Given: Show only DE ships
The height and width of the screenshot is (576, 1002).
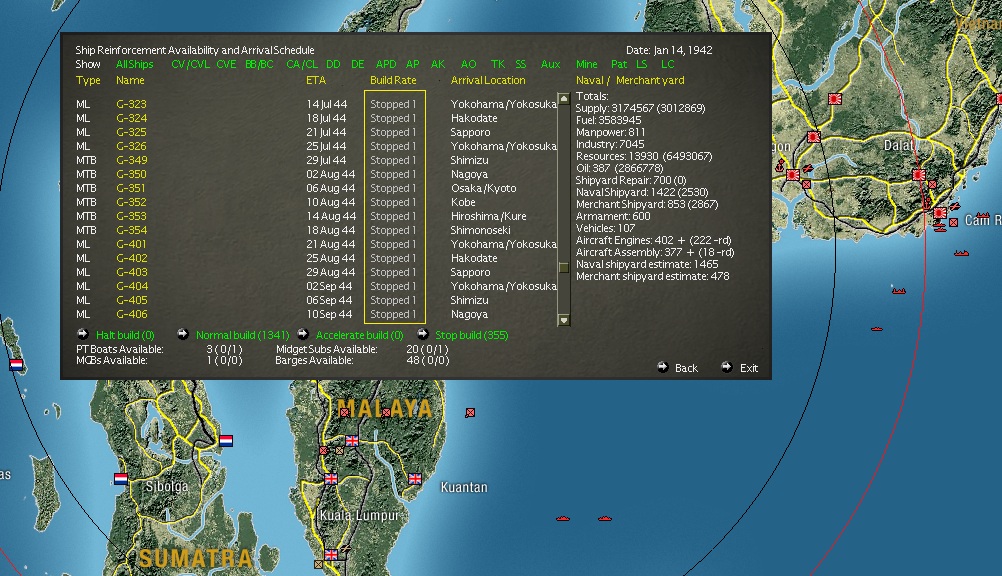Looking at the screenshot, I should click(358, 65).
